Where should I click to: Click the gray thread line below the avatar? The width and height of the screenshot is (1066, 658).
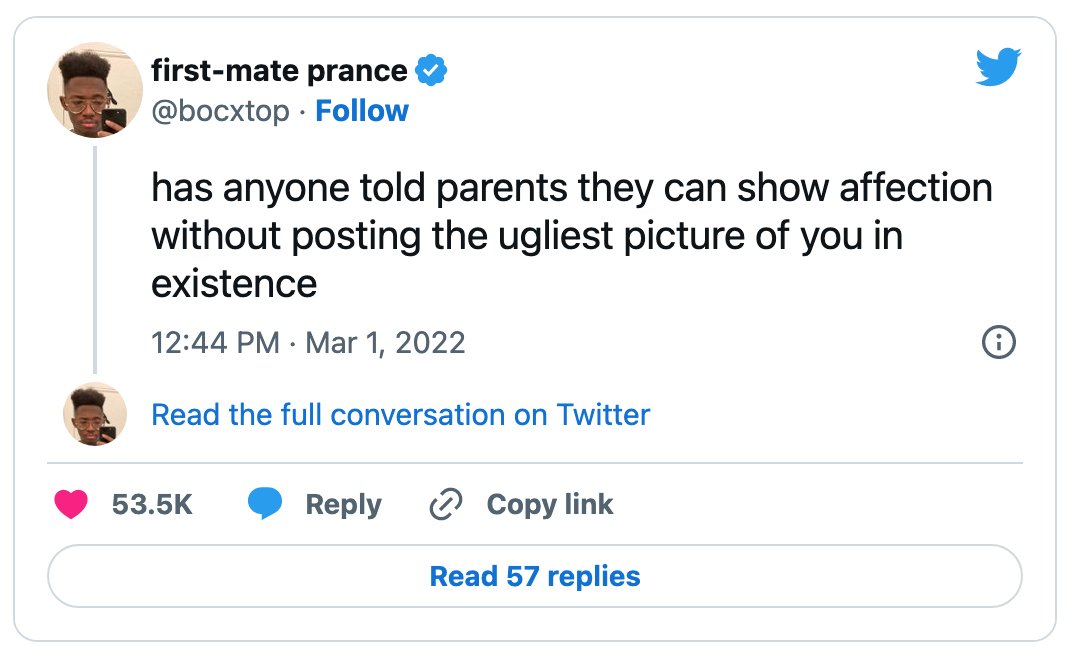(x=95, y=260)
